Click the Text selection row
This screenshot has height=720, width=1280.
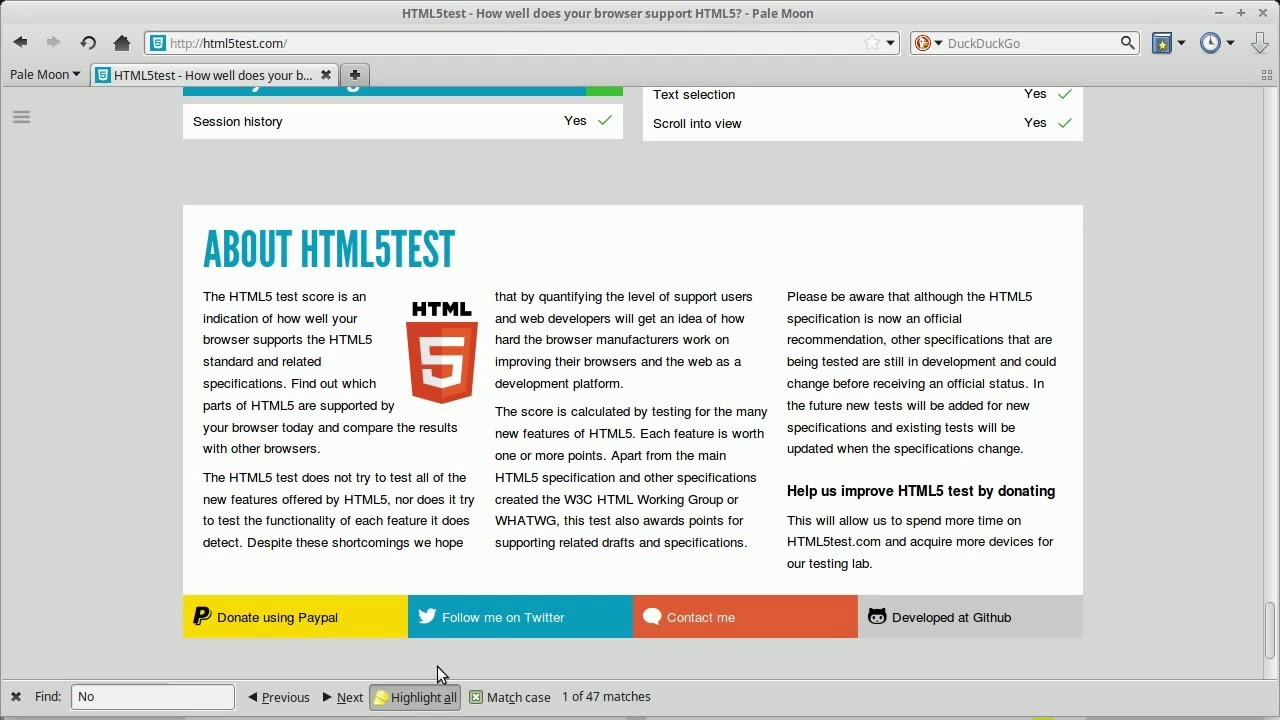[863, 95]
